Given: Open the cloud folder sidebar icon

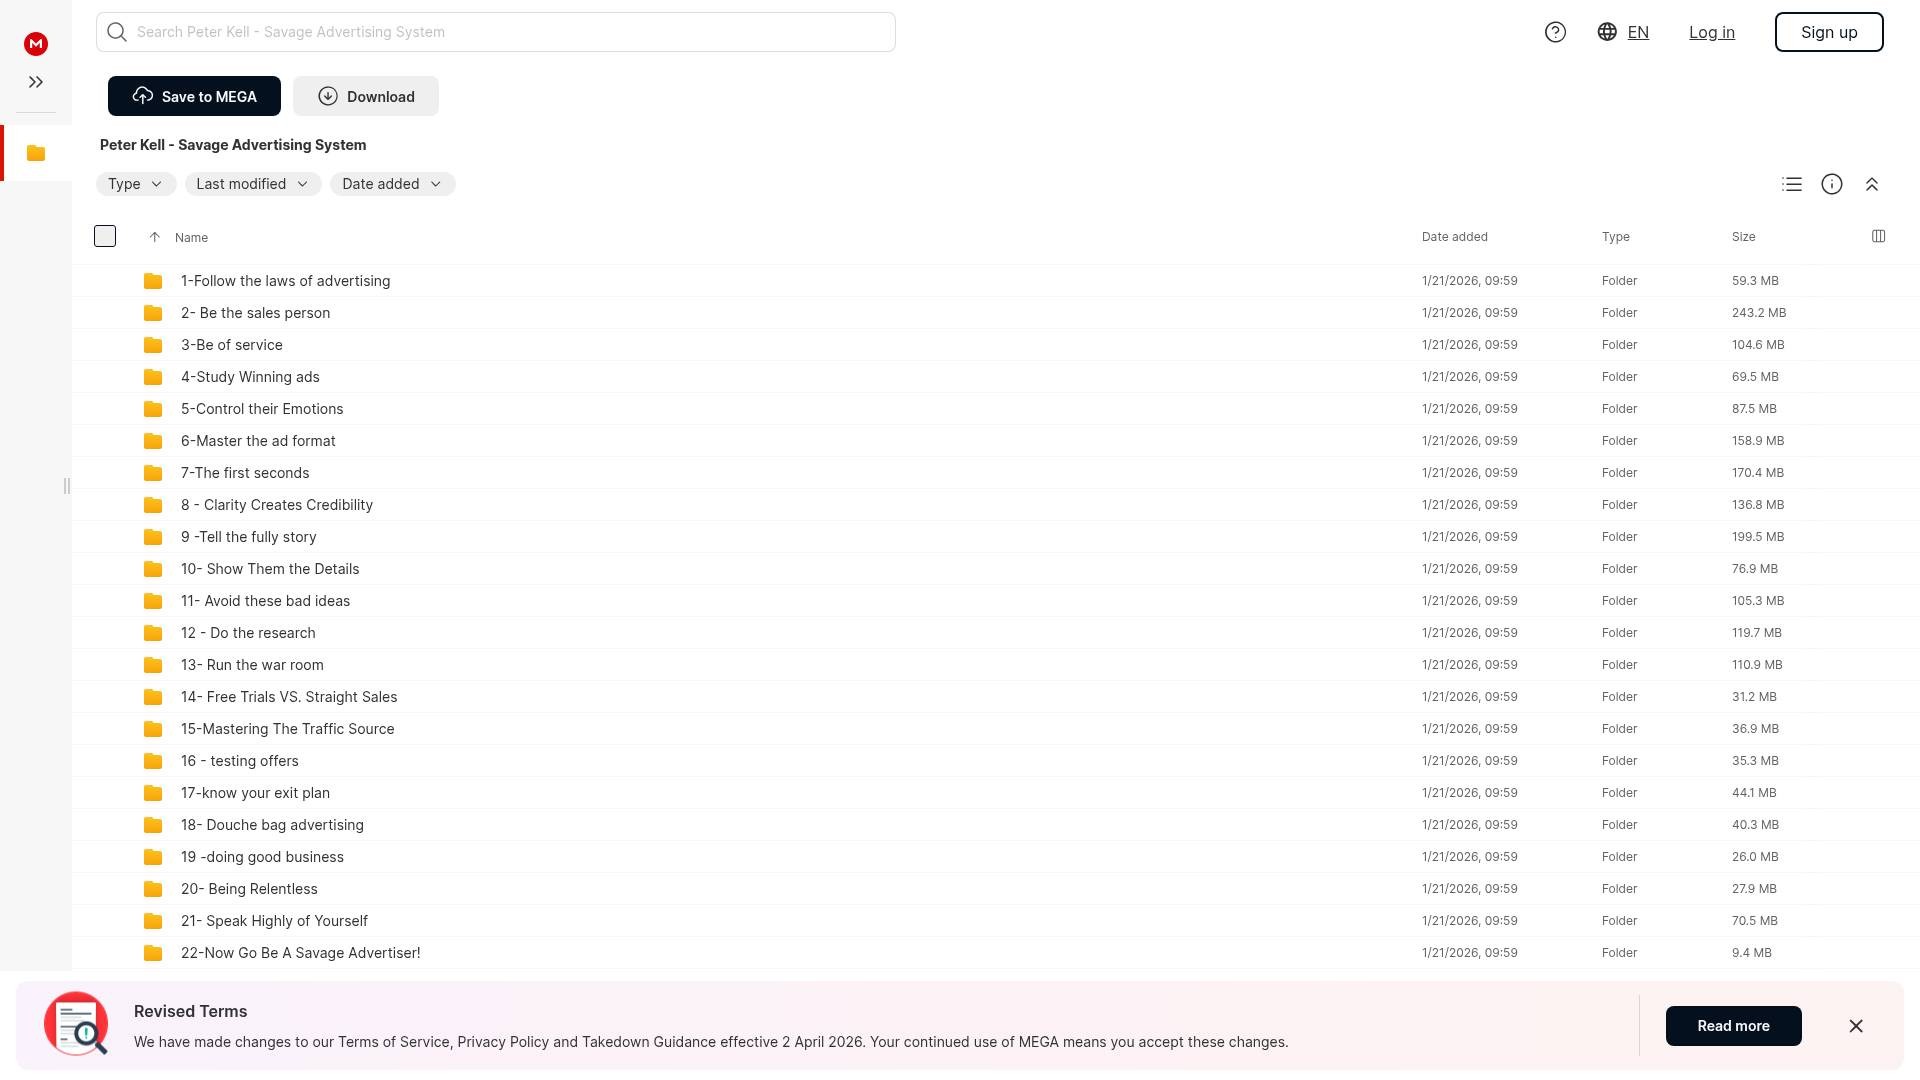Looking at the screenshot, I should [36, 153].
